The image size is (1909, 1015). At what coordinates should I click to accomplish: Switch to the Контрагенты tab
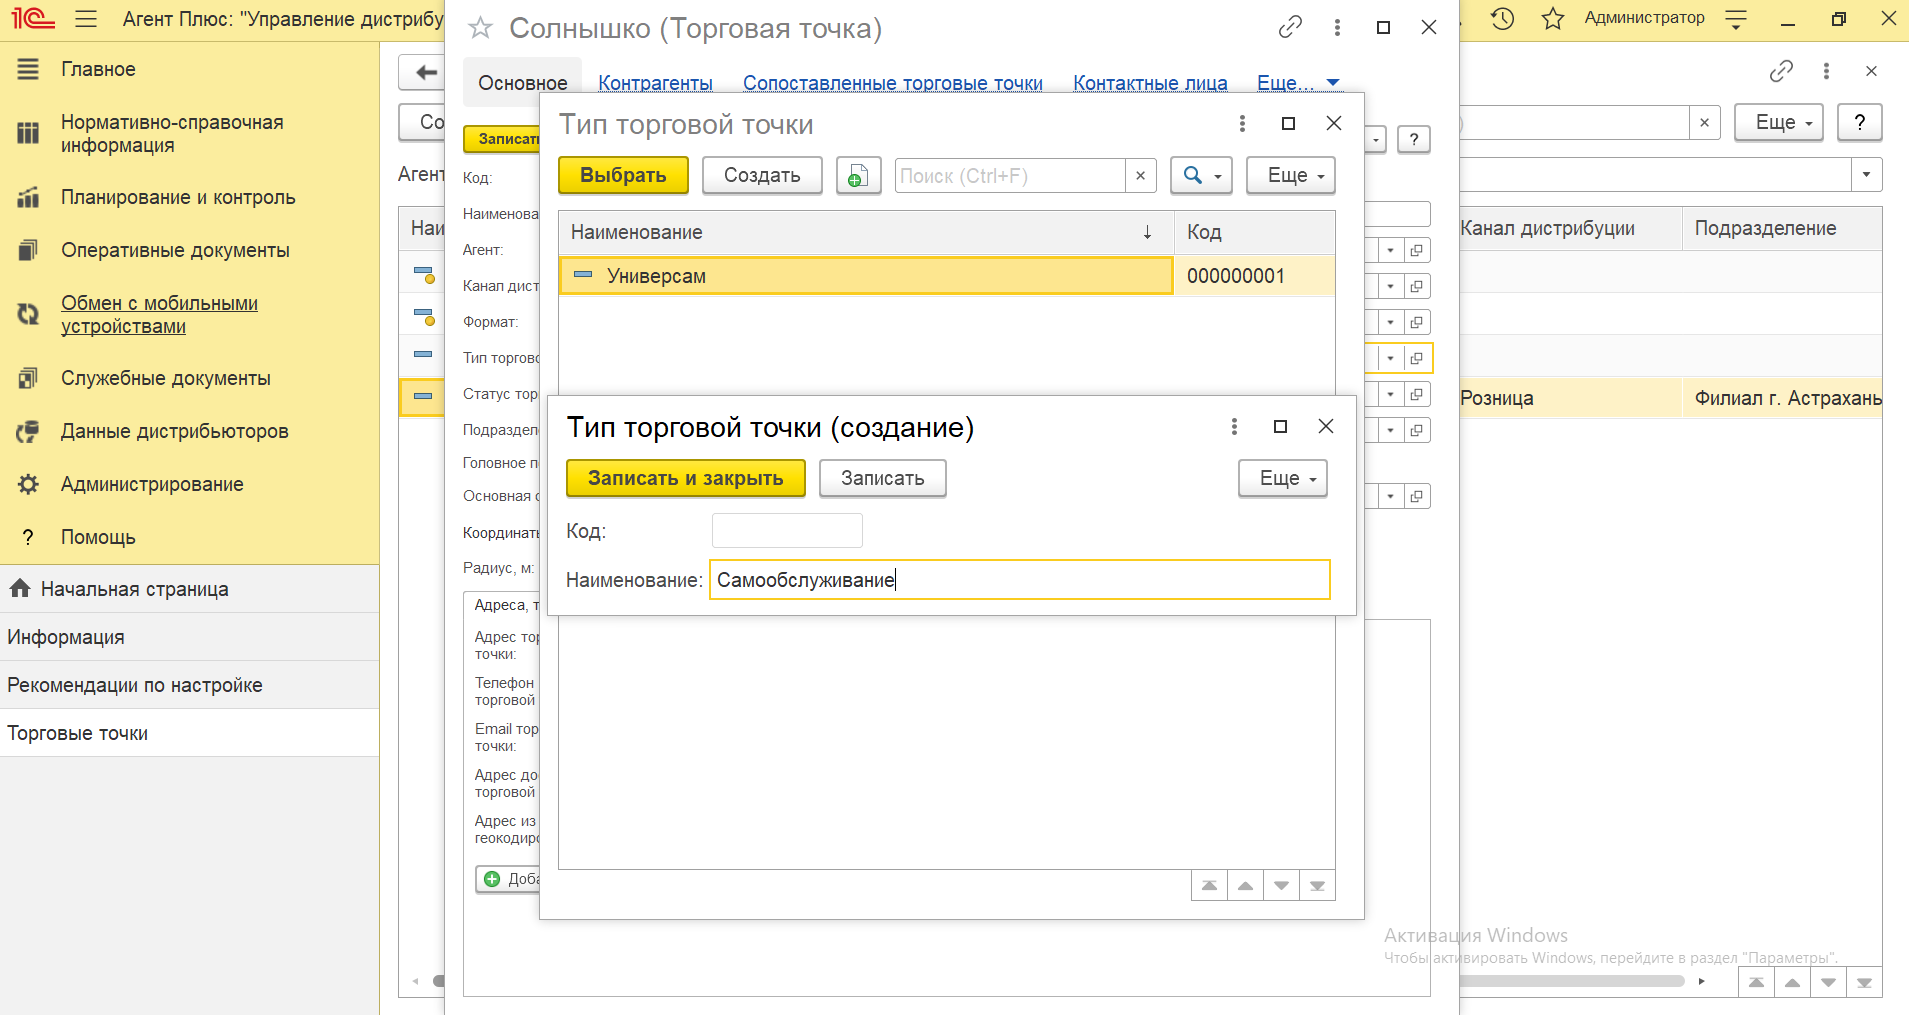click(x=655, y=83)
